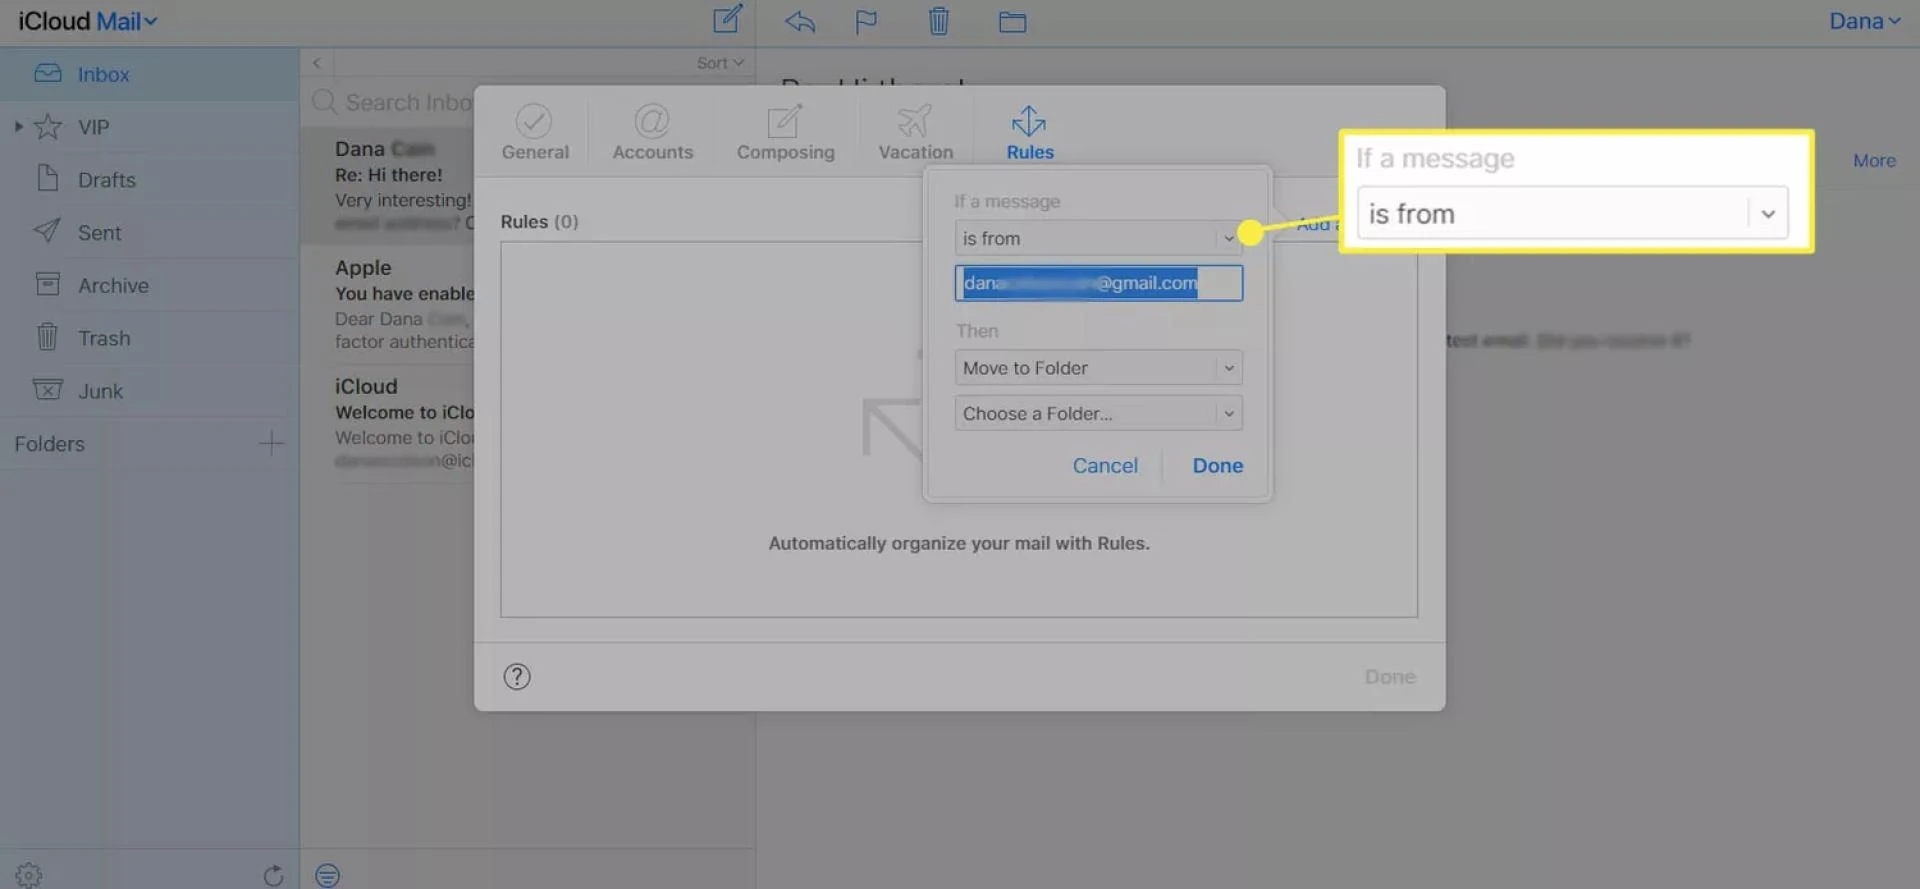Open the 'is from' condition dropdown

pos(1098,238)
